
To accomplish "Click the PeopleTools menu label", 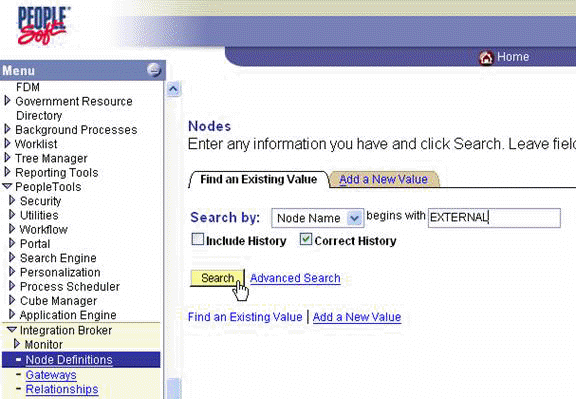I will 48,187.
